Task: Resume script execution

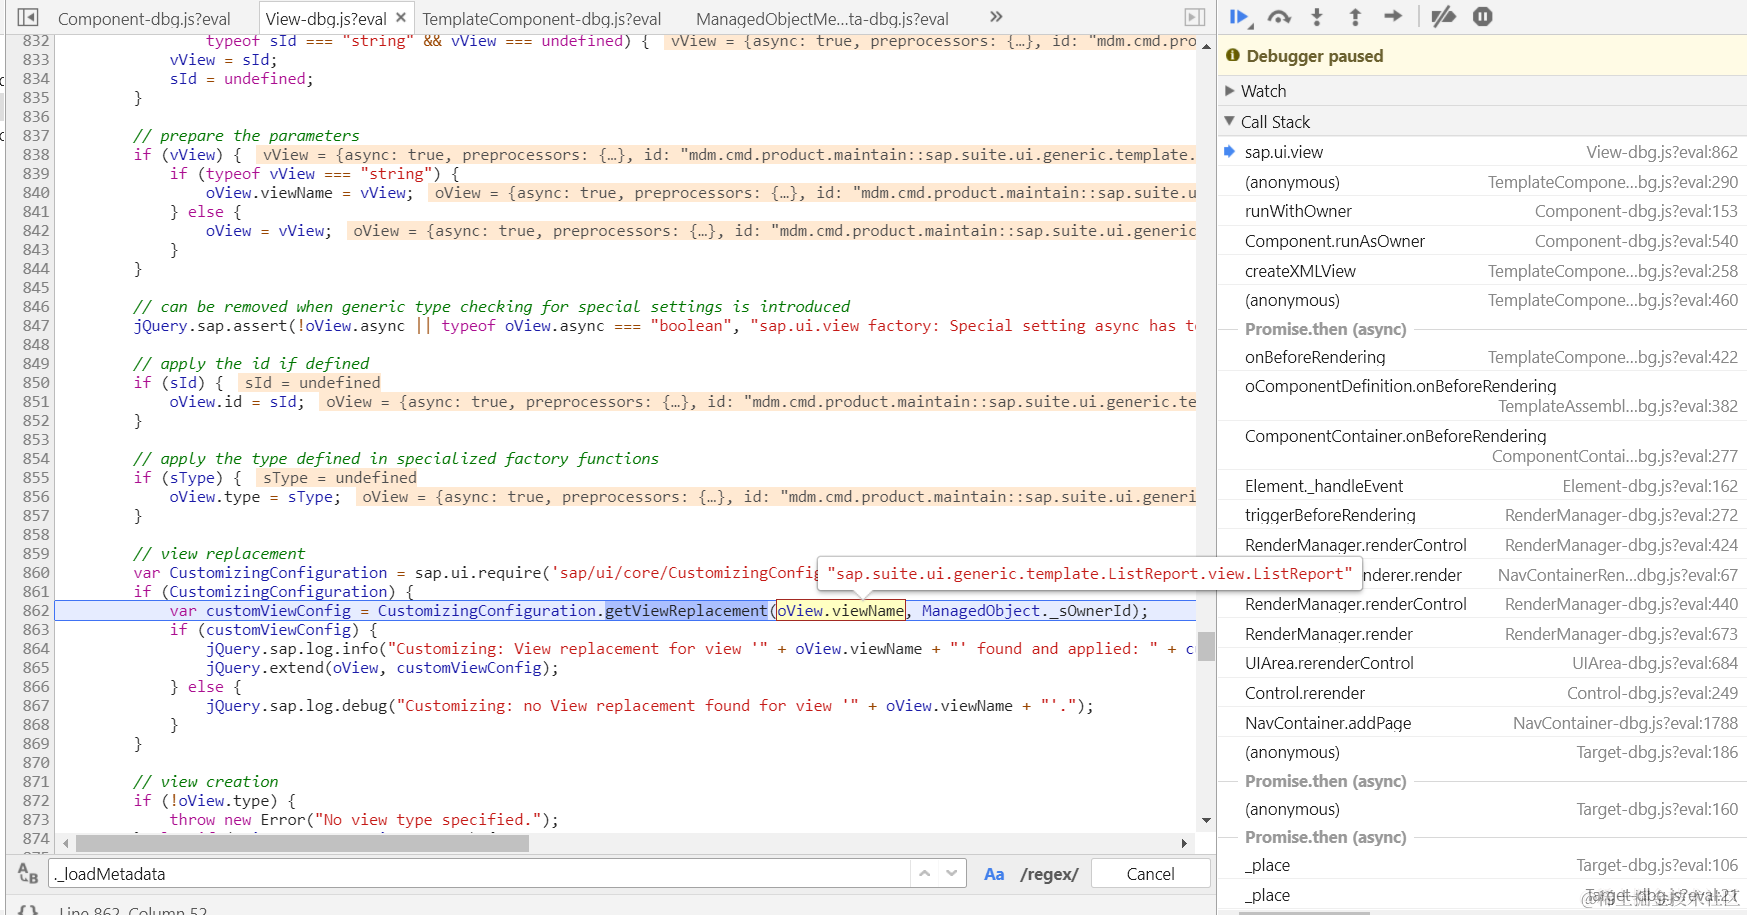Action: pos(1240,17)
